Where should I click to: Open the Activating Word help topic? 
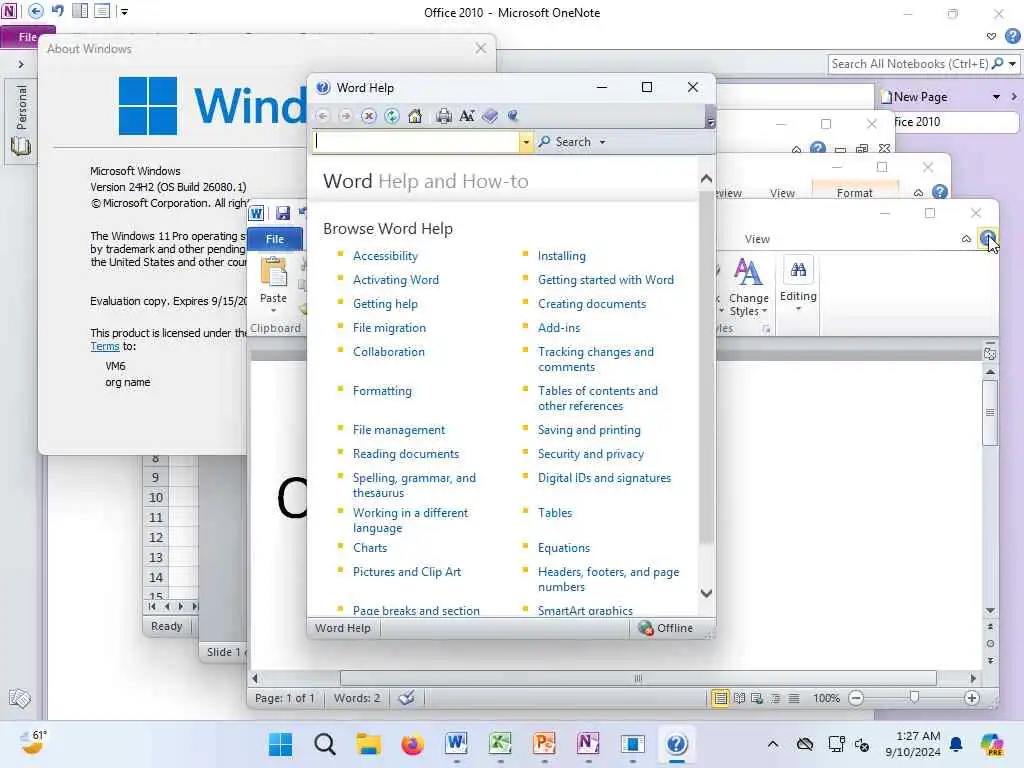tap(396, 280)
